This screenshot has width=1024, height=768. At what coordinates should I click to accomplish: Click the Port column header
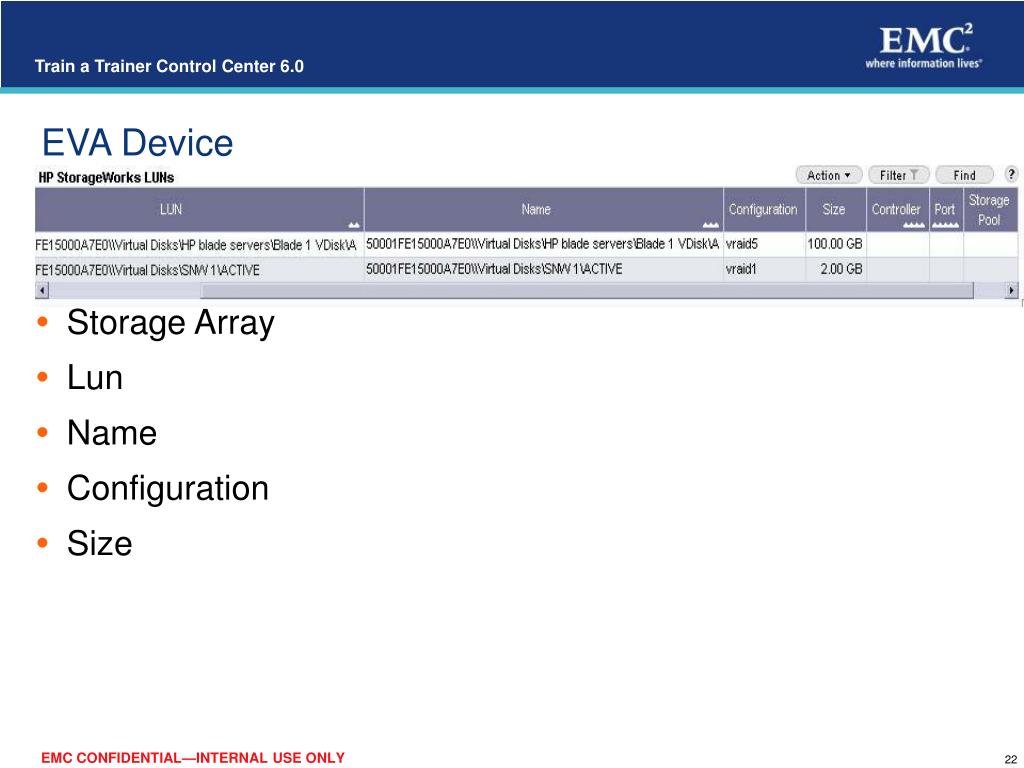(x=946, y=210)
